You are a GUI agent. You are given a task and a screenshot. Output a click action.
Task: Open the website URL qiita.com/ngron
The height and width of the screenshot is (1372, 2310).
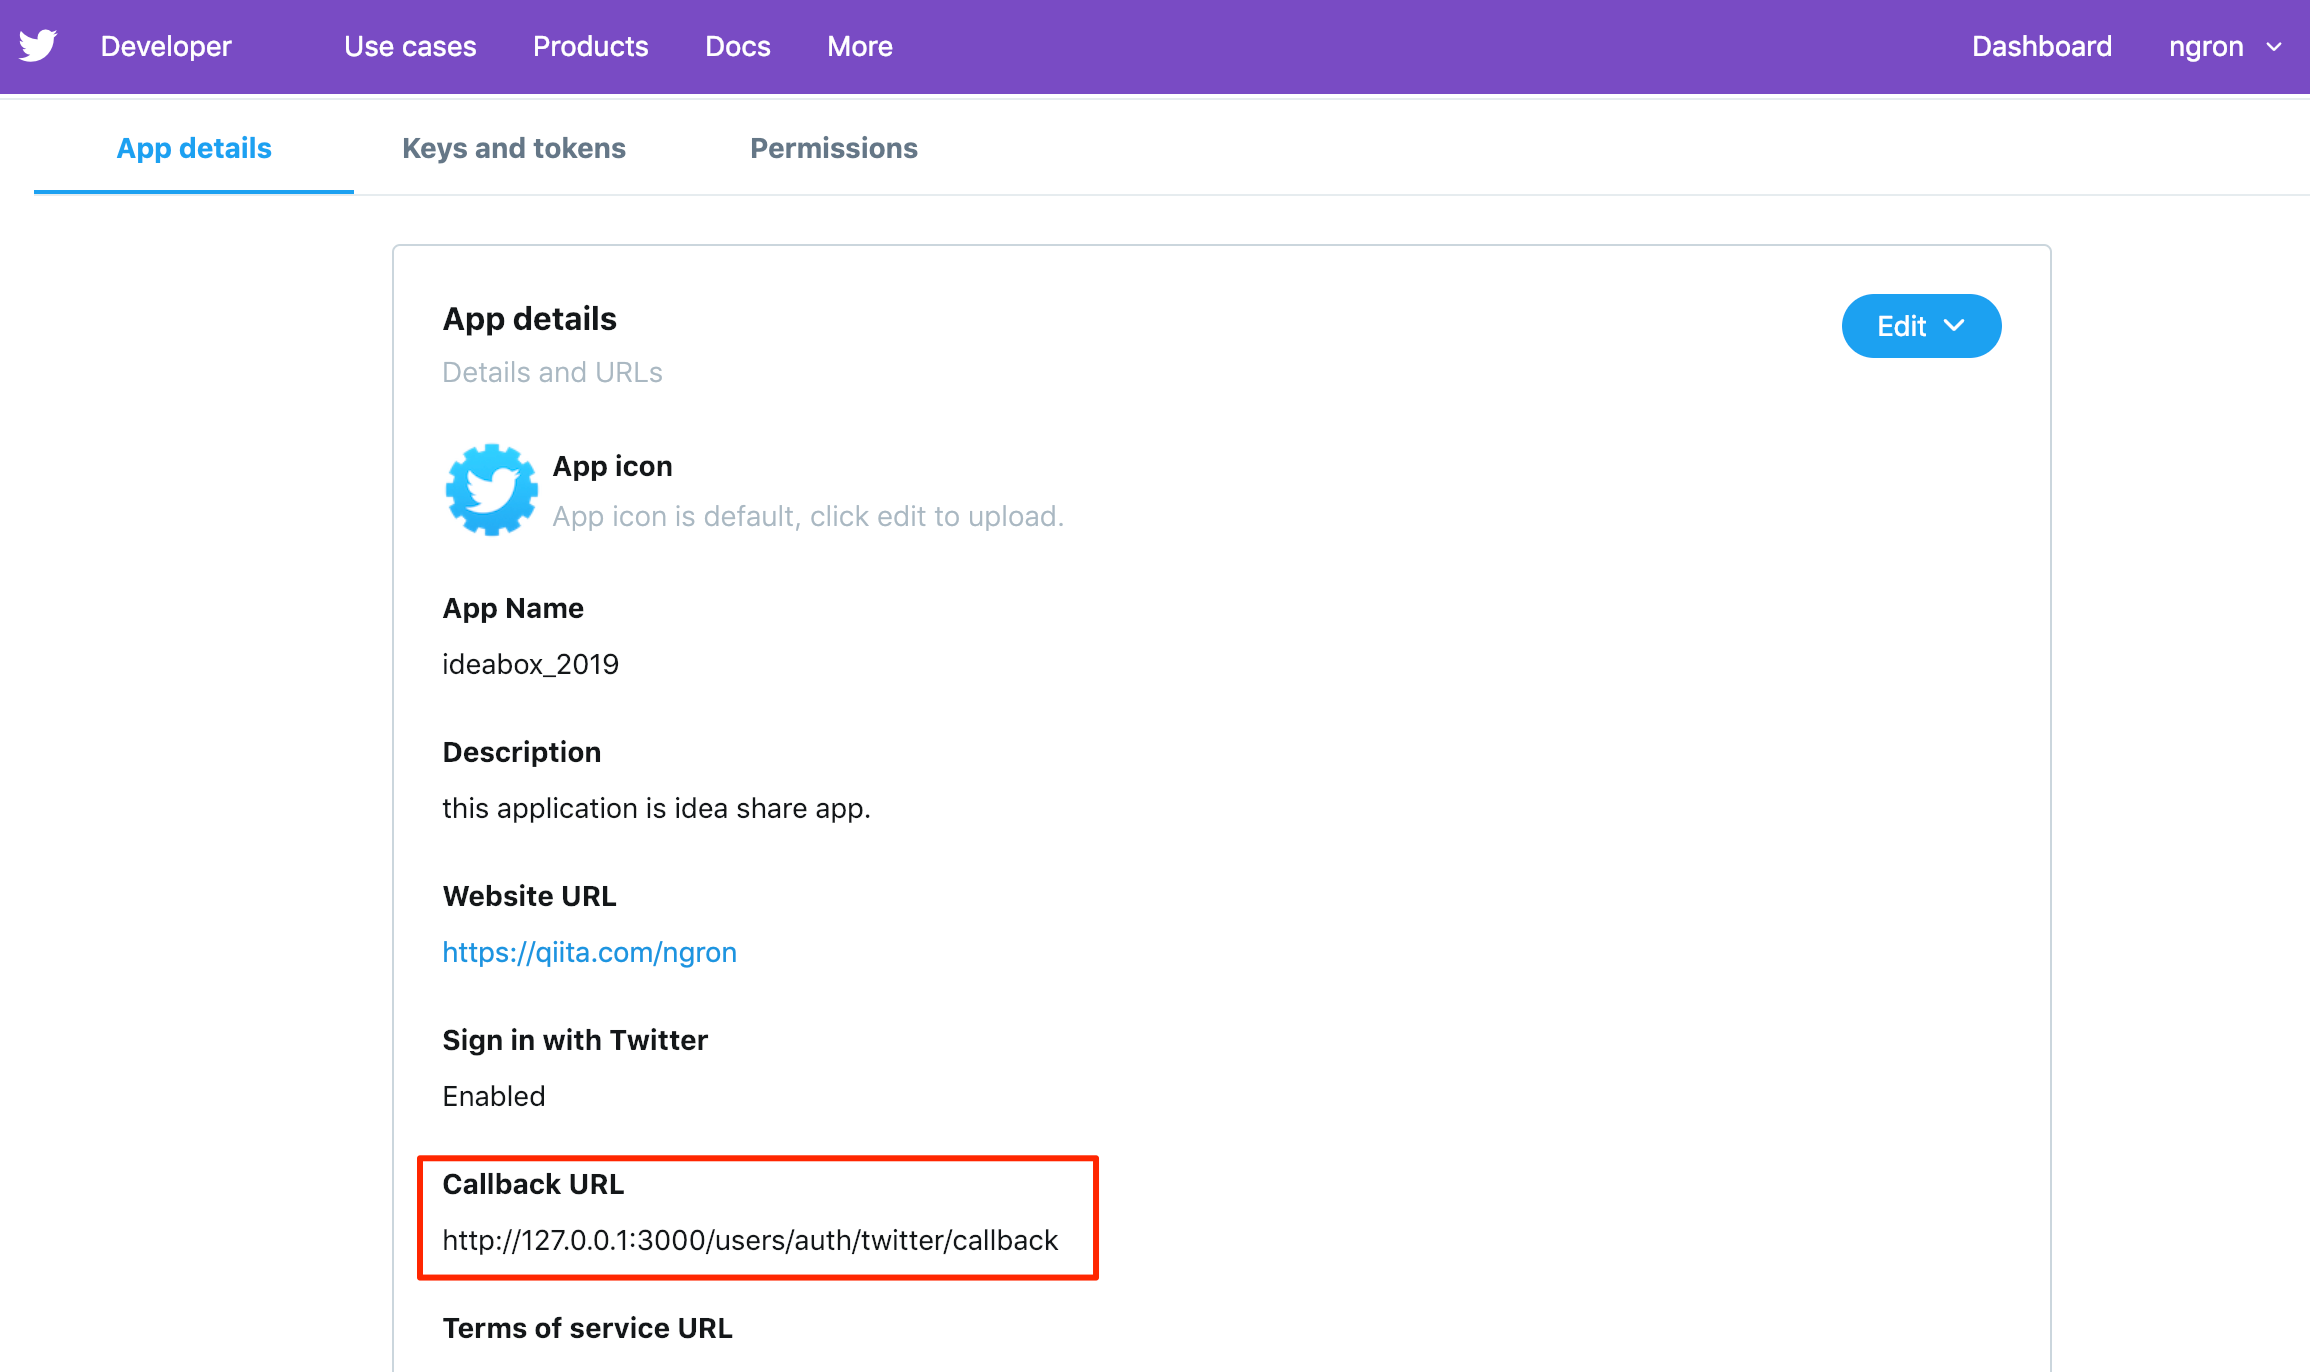click(589, 952)
